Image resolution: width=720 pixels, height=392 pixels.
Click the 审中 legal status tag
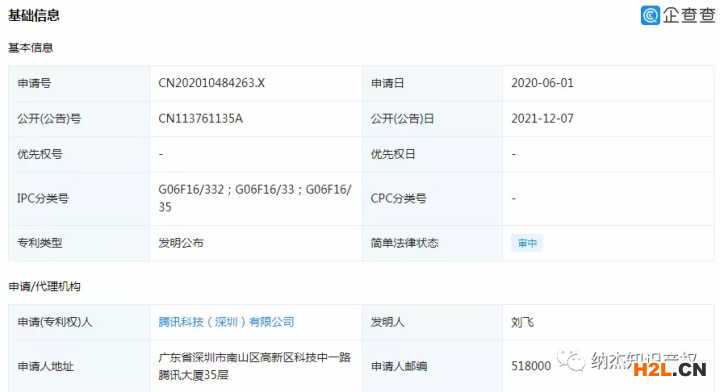pos(527,243)
